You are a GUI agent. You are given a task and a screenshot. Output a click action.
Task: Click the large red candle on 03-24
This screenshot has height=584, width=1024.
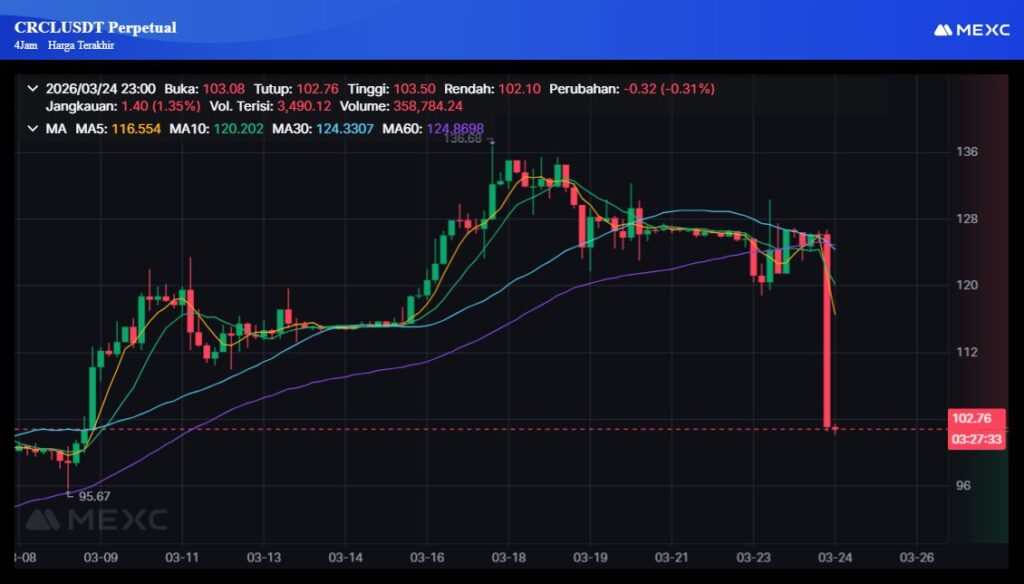tap(828, 330)
